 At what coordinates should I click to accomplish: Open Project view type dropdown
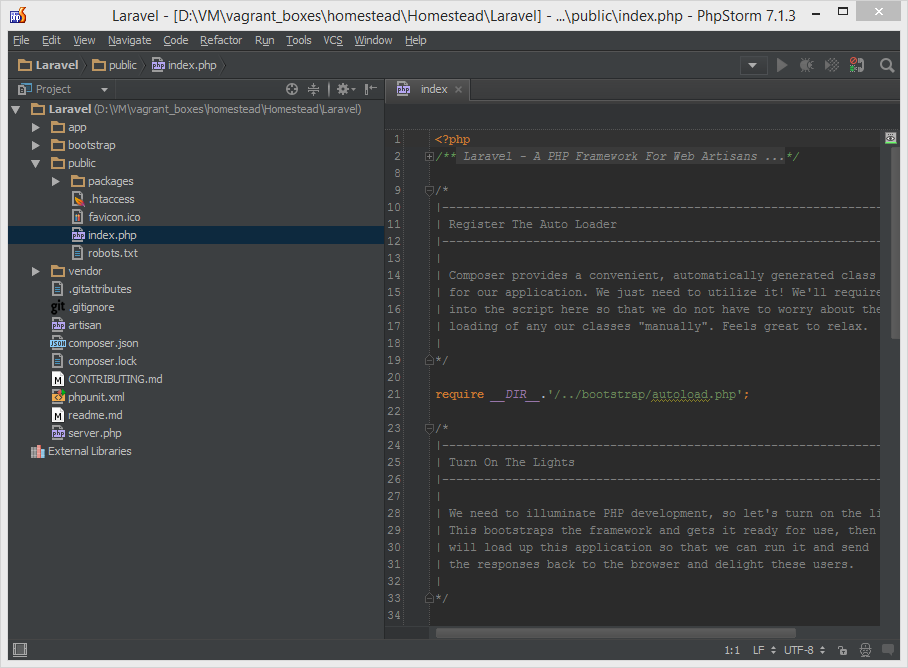click(x=104, y=90)
